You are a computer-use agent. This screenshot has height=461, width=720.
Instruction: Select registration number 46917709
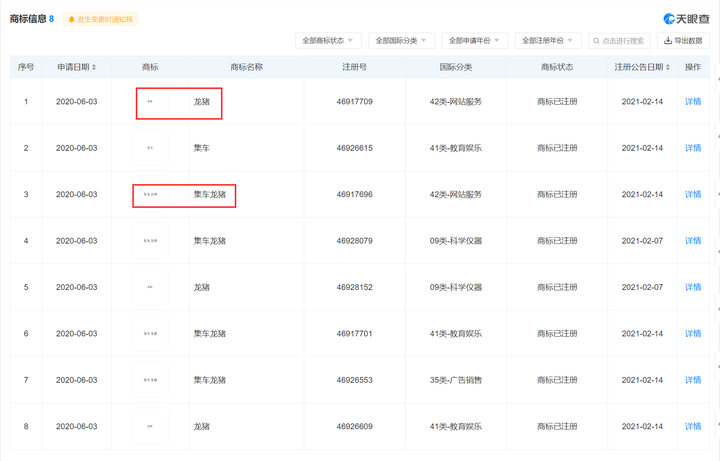tap(354, 101)
